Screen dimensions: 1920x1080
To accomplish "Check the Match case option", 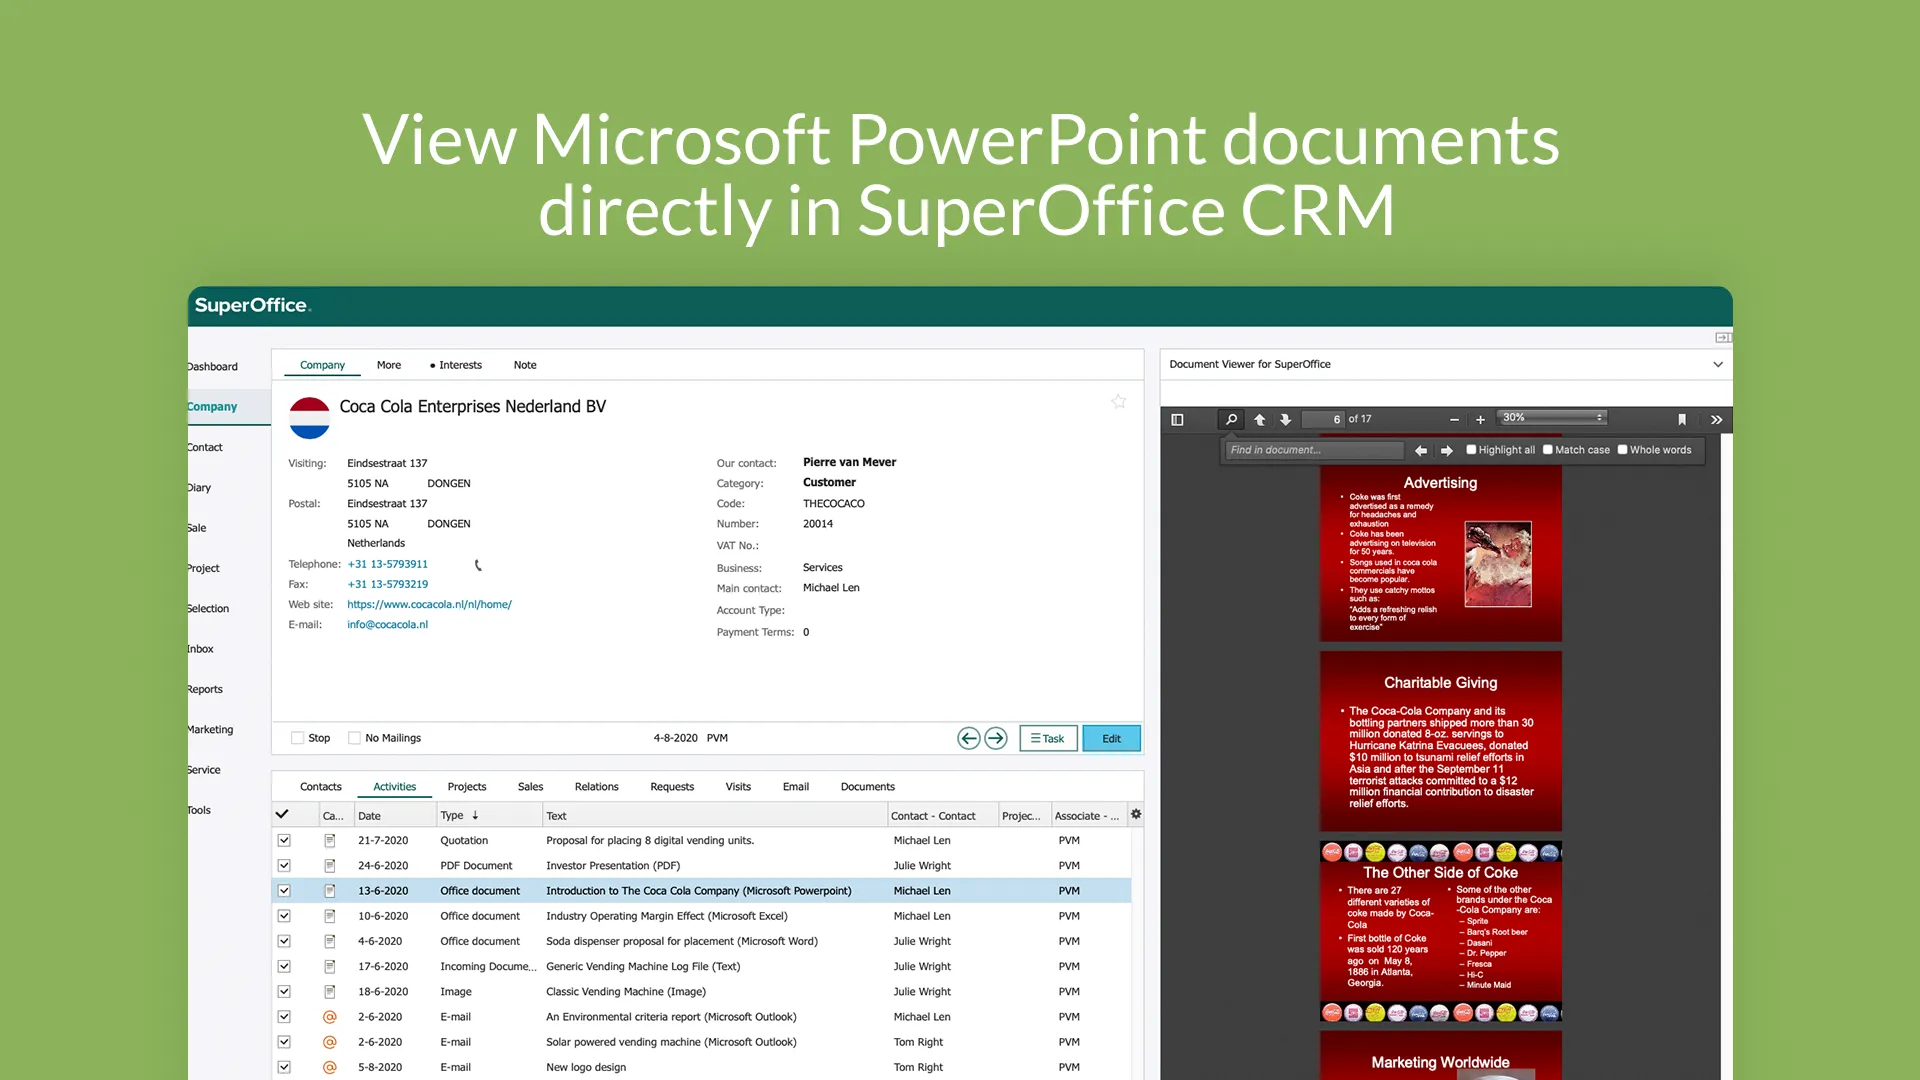I will click(1548, 450).
